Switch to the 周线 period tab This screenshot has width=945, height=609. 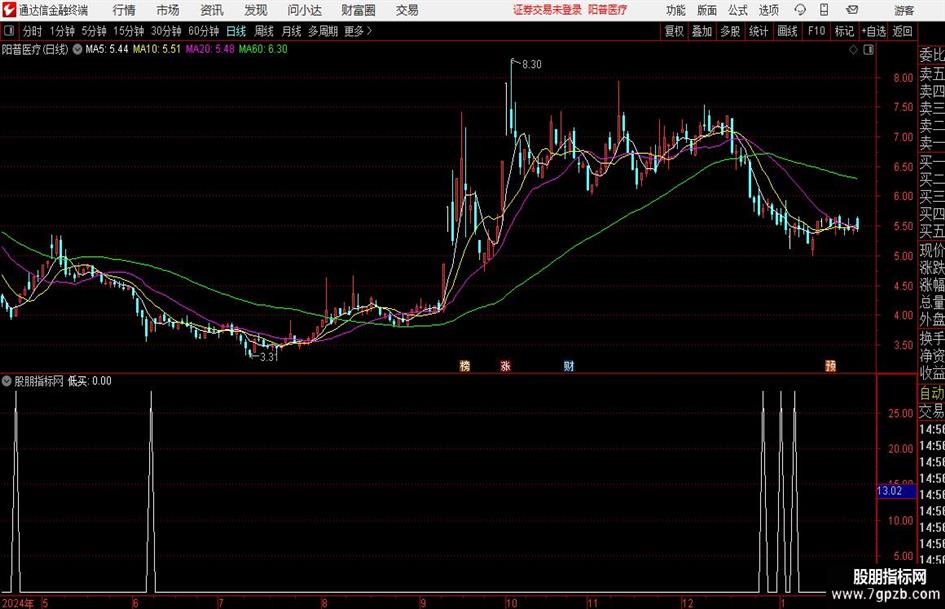[x=264, y=31]
